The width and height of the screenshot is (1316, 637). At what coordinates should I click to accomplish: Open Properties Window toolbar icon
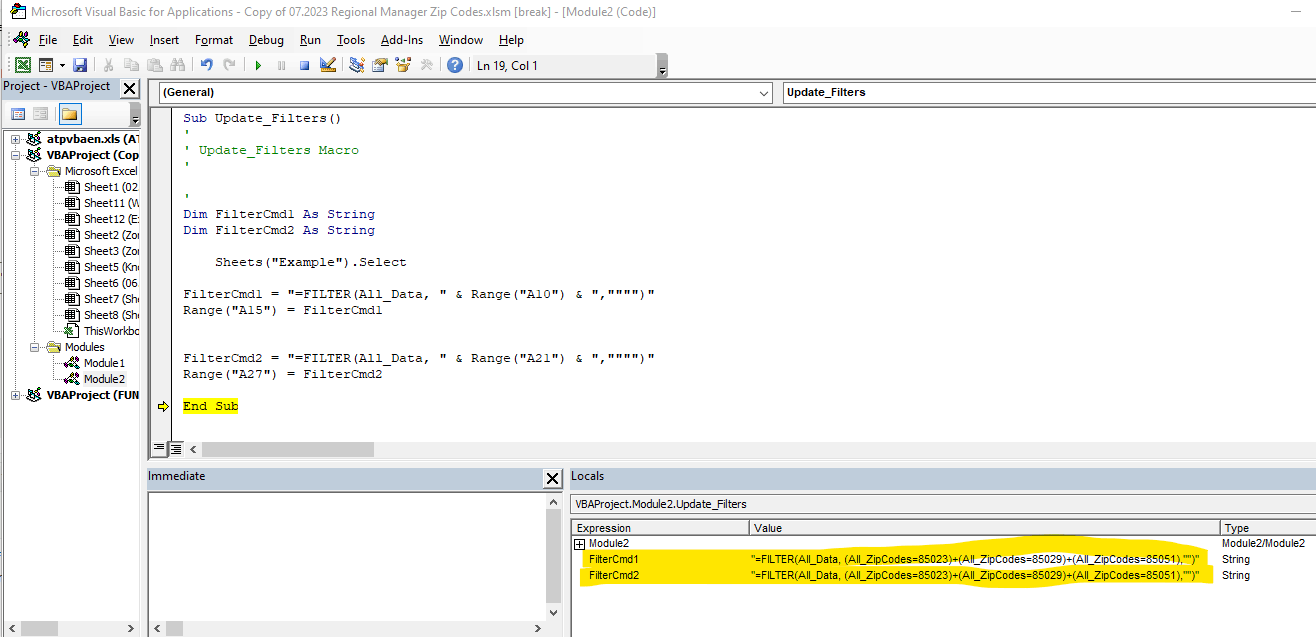pyautogui.click(x=380, y=65)
